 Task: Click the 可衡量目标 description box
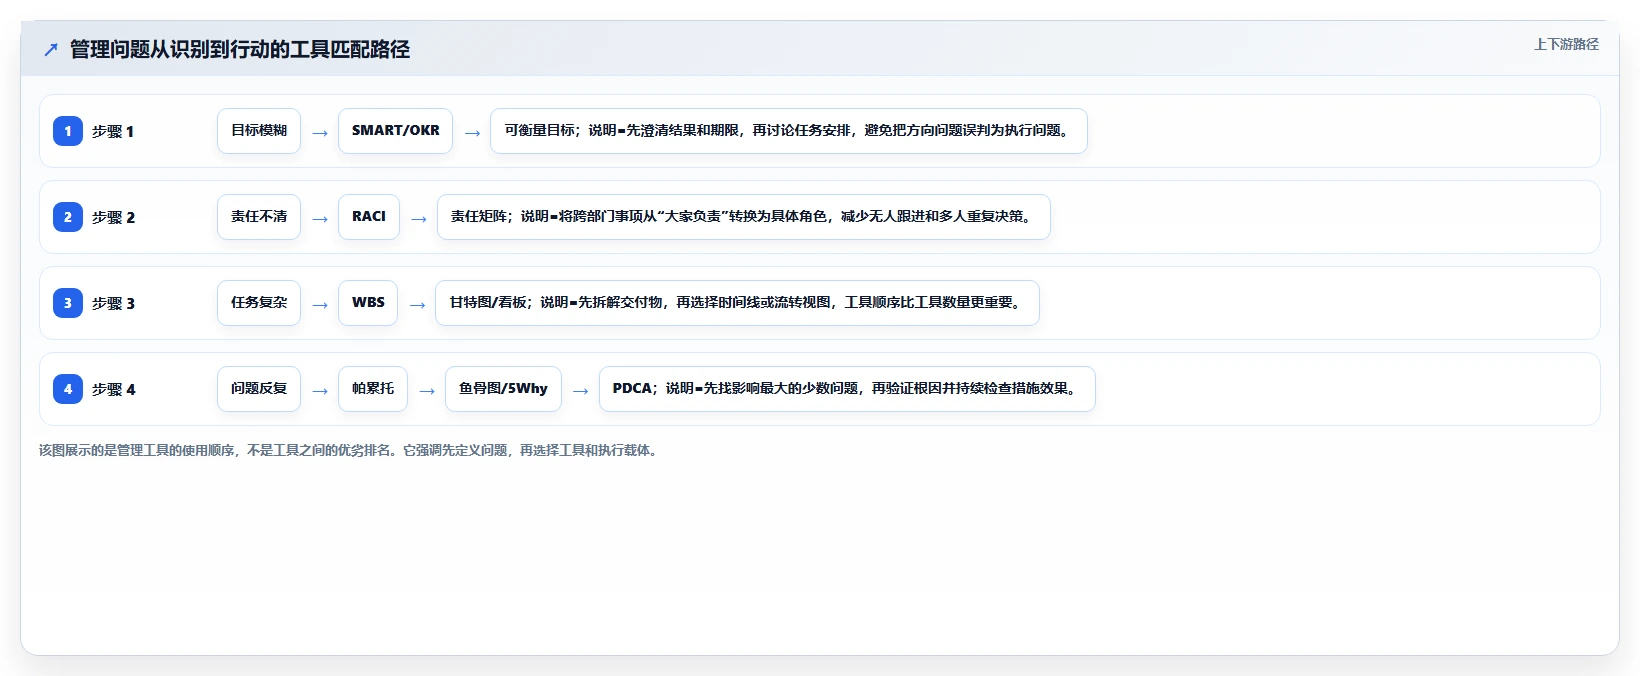pos(788,131)
